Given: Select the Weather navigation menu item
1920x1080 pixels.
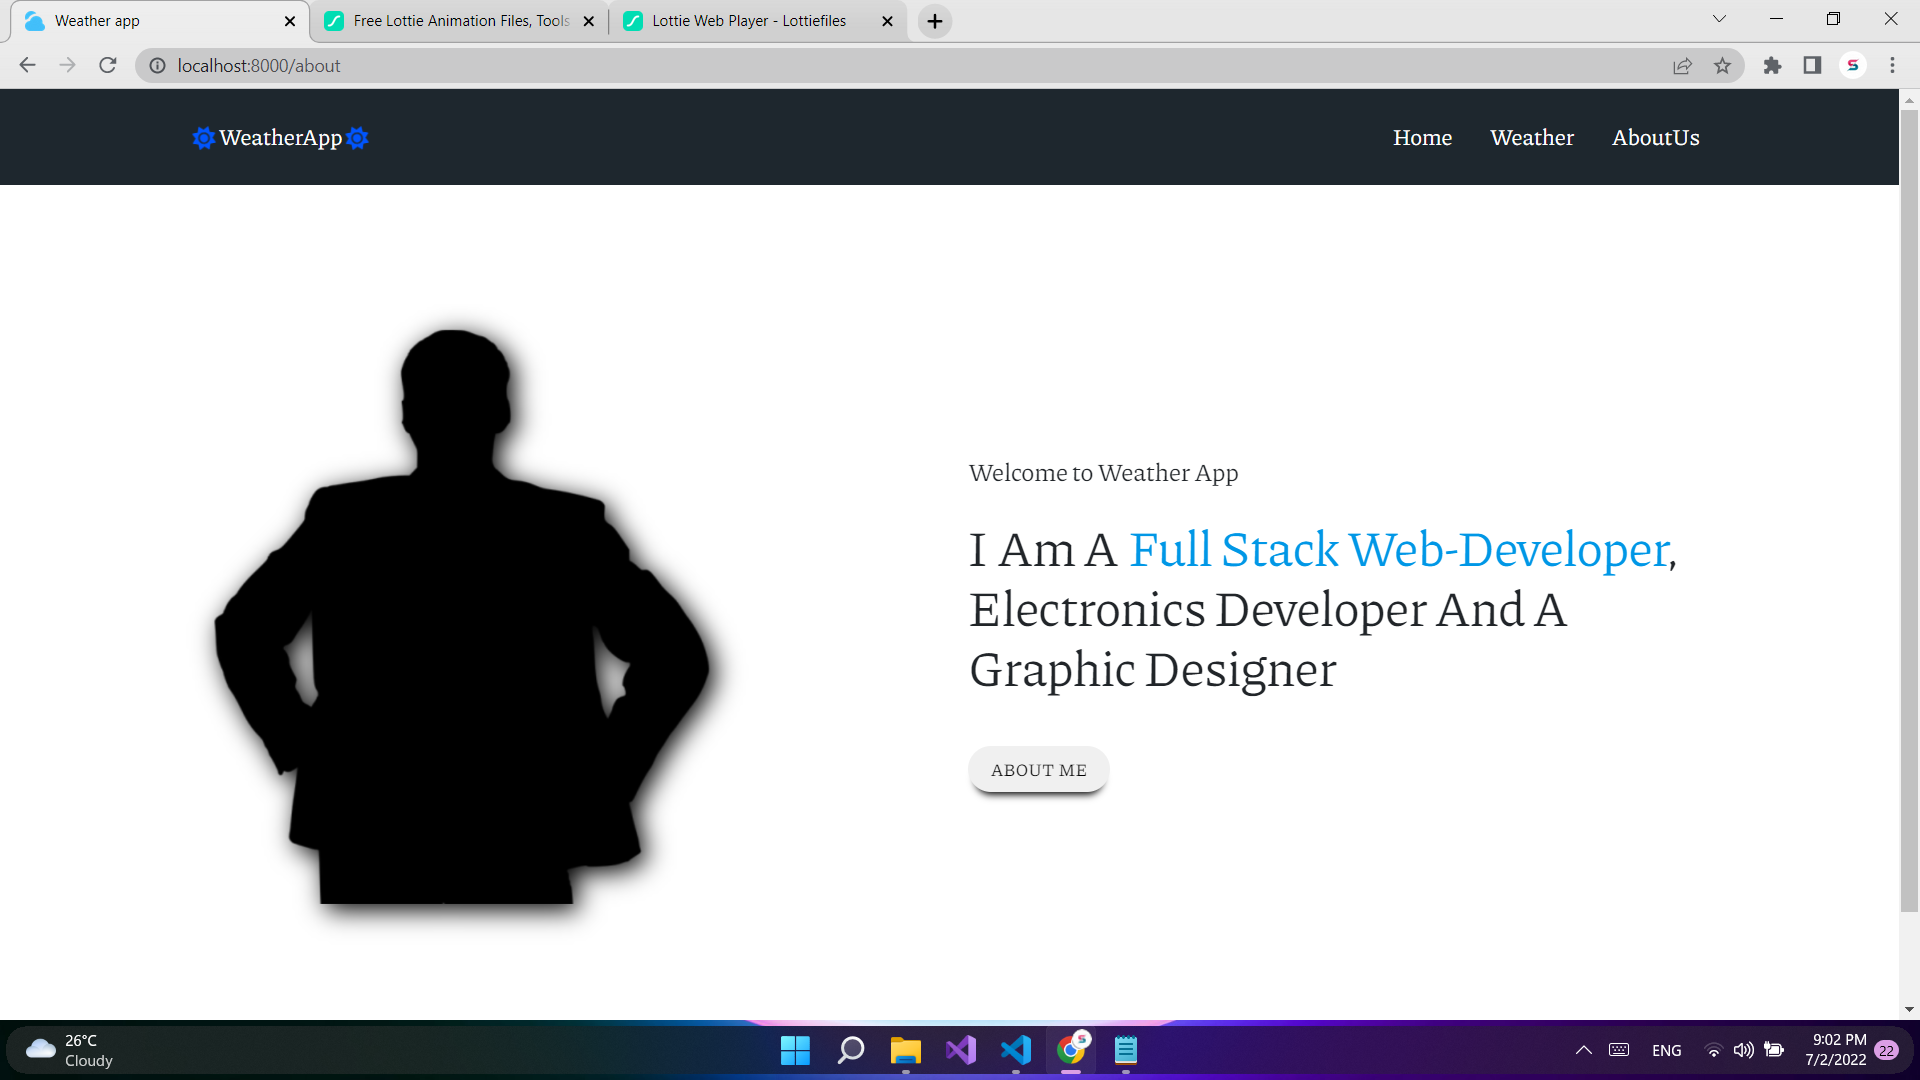Looking at the screenshot, I should click(1532, 137).
